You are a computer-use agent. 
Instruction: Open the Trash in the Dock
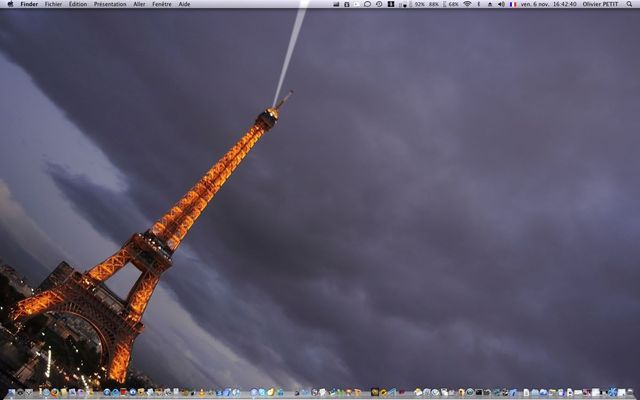click(x=628, y=393)
